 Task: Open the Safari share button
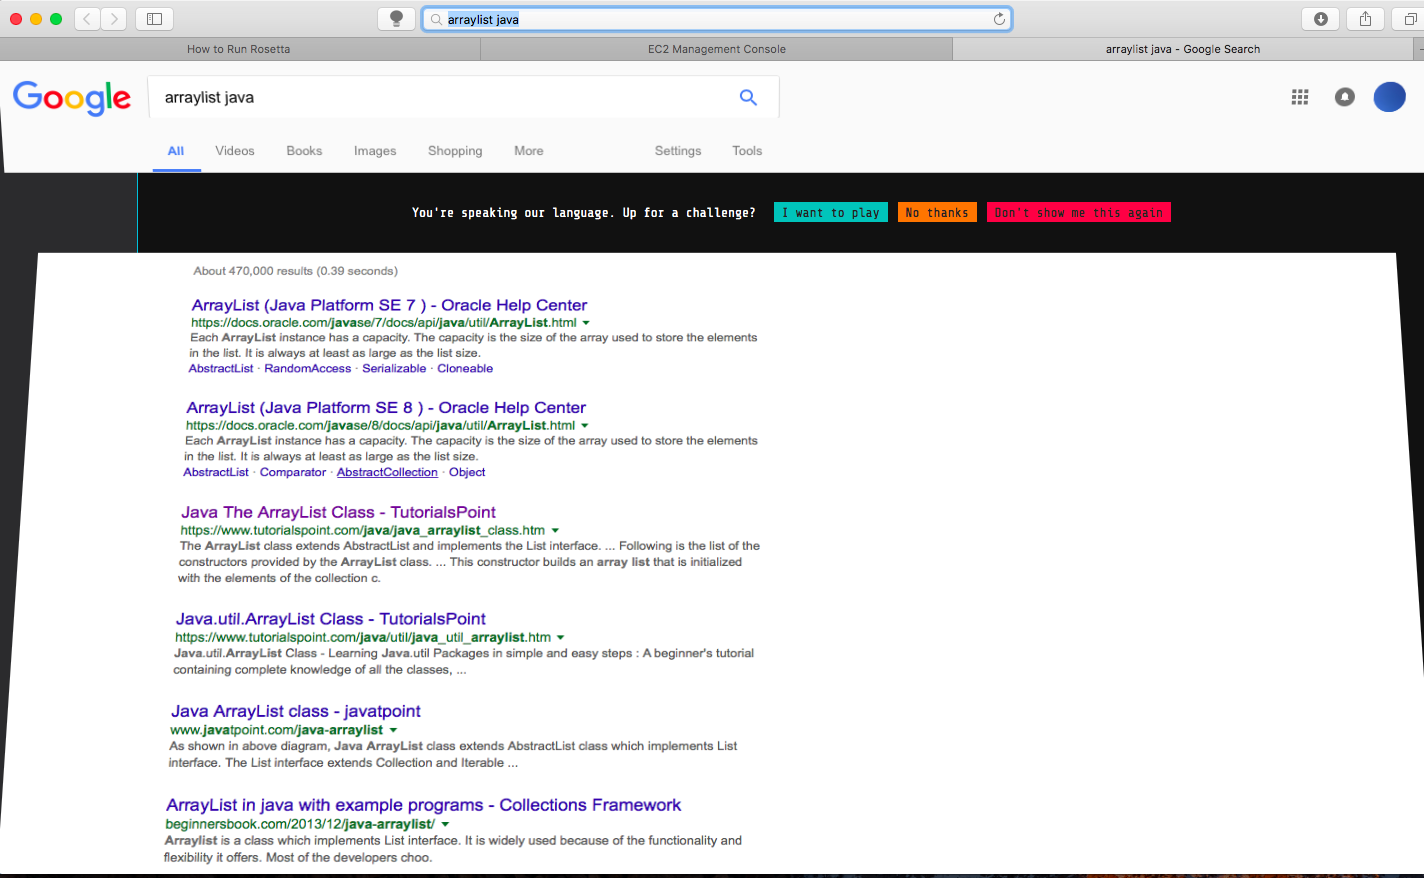[1365, 19]
